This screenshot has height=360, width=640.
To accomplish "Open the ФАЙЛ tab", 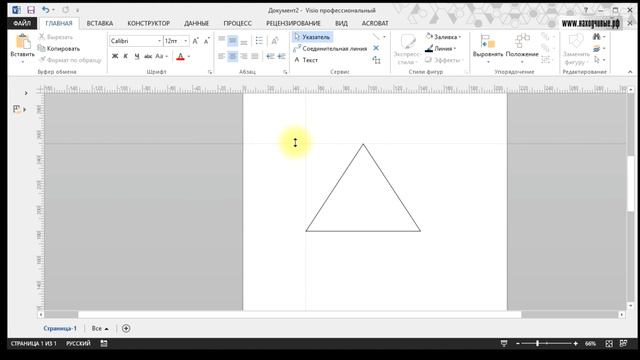I will coord(22,23).
